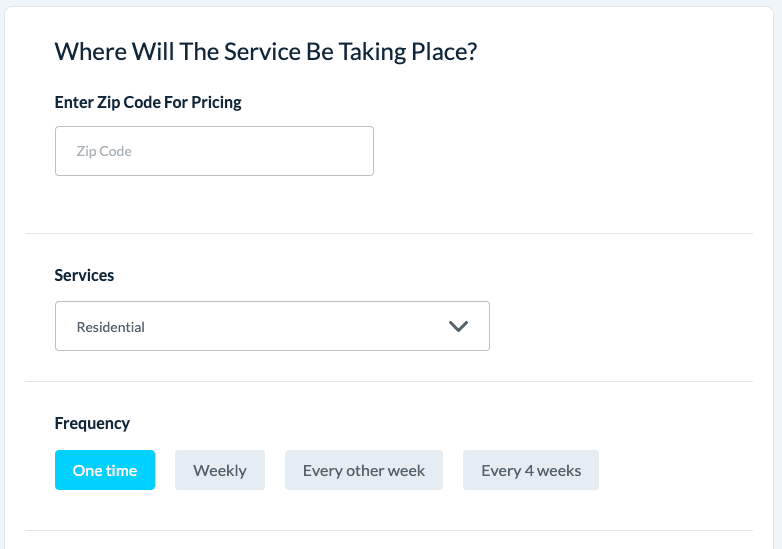
Task: Pick the Every 4 weeks option
Action: (531, 470)
